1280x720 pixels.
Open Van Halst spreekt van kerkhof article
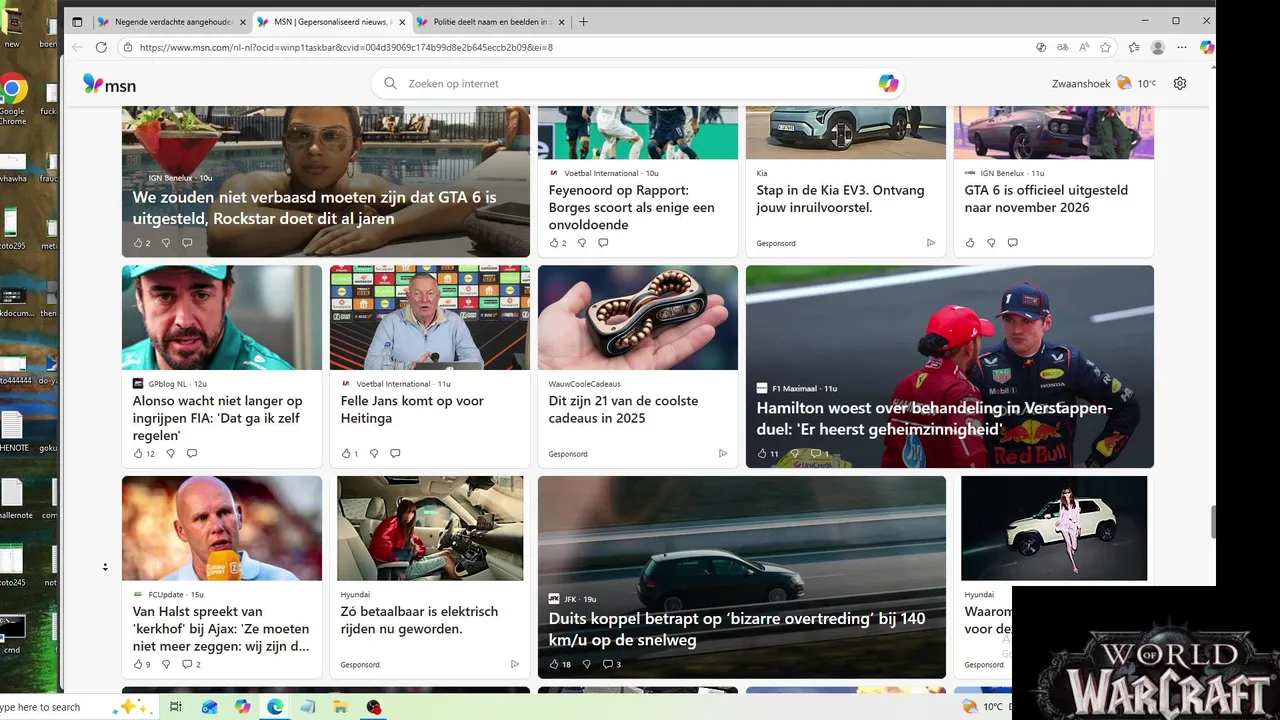(x=221, y=629)
